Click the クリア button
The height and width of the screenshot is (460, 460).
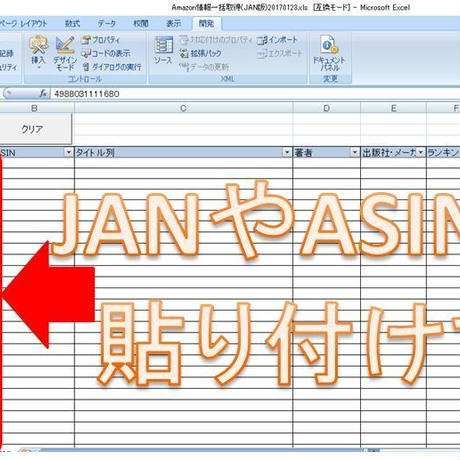pyautogui.click(x=33, y=129)
